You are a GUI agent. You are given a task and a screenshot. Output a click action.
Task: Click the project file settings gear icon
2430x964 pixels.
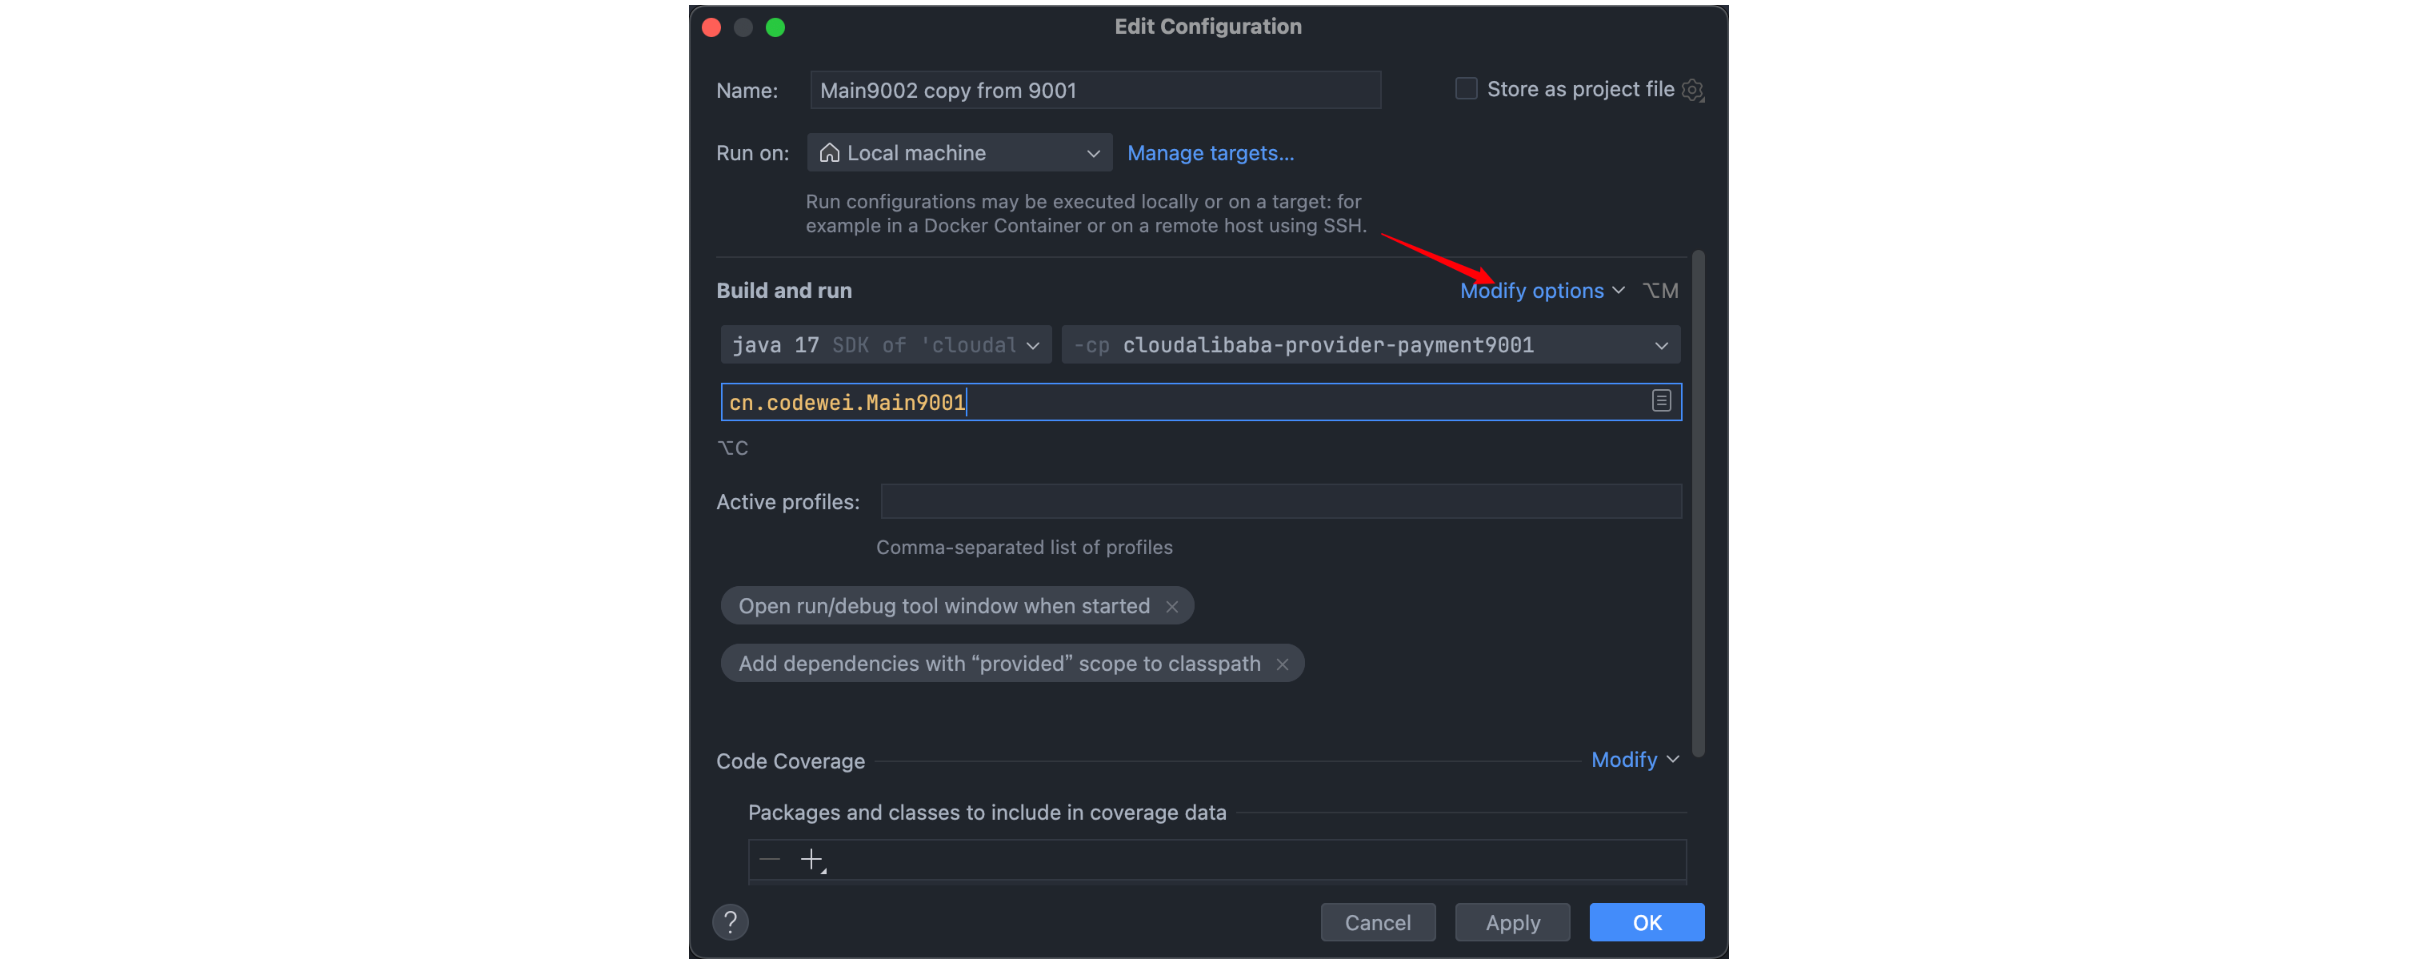(x=1692, y=90)
